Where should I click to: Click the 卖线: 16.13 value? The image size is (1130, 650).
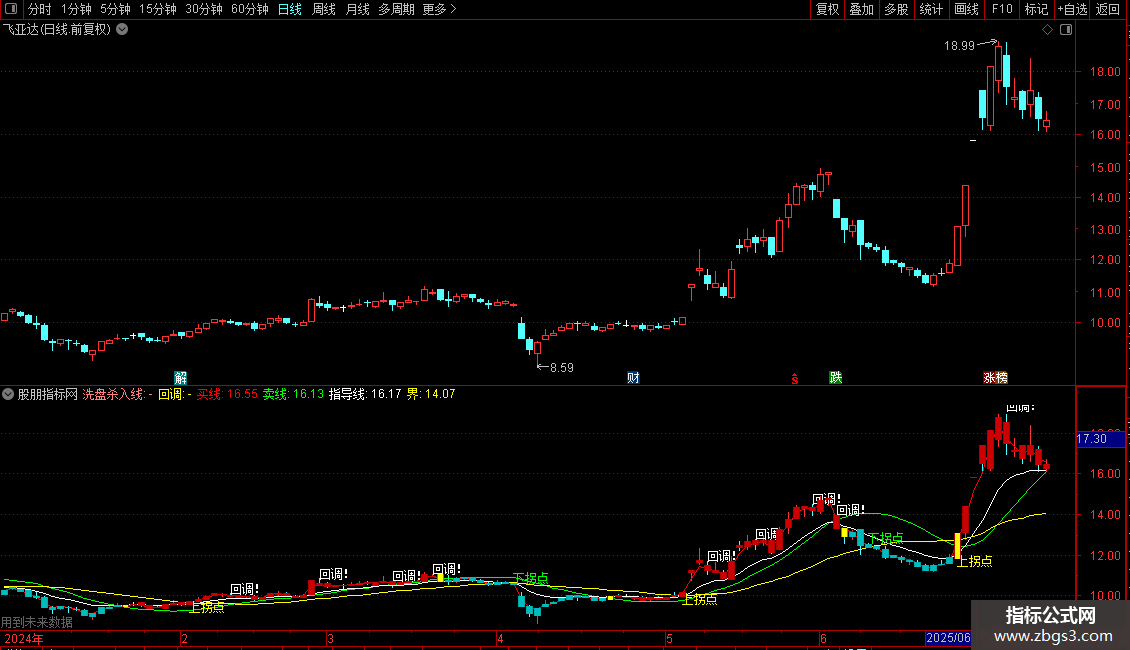tap(293, 394)
